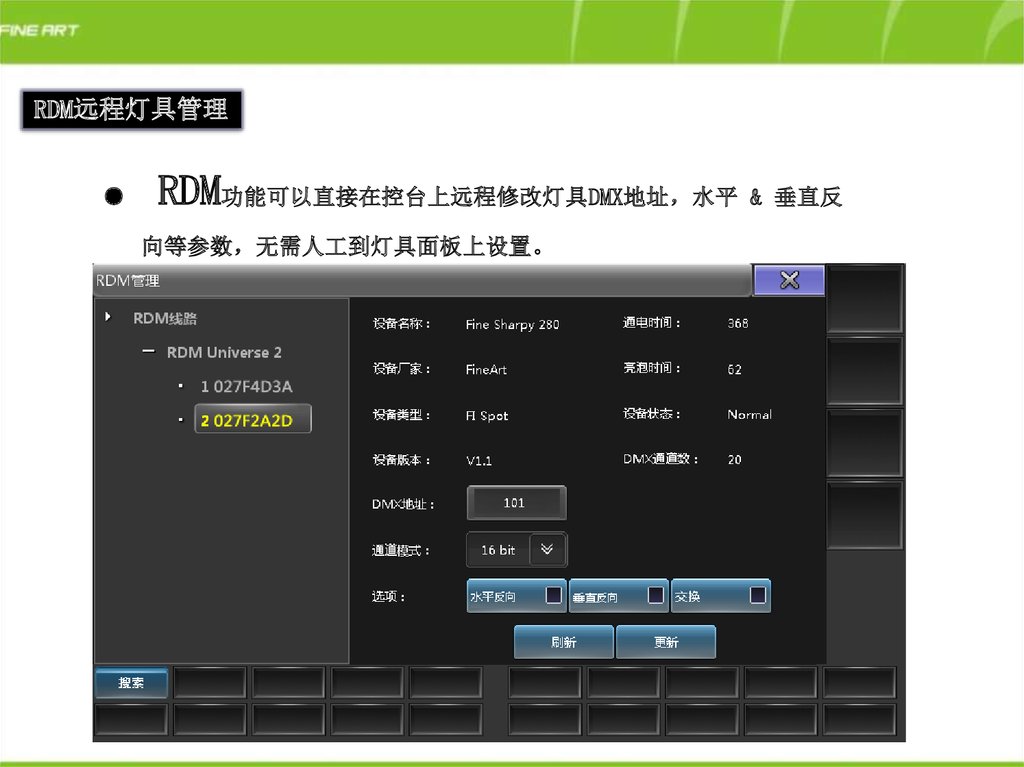
Task: Toggle the 垂直反向 checkbox
Action: click(656, 596)
